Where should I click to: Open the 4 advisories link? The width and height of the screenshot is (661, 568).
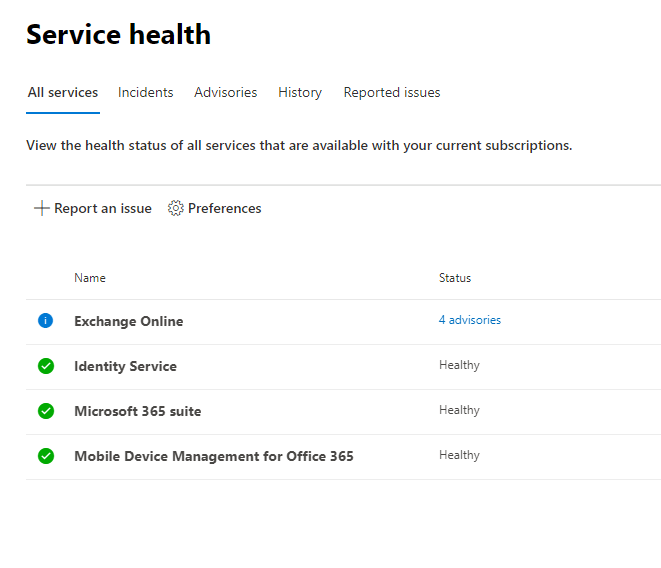pyautogui.click(x=470, y=320)
